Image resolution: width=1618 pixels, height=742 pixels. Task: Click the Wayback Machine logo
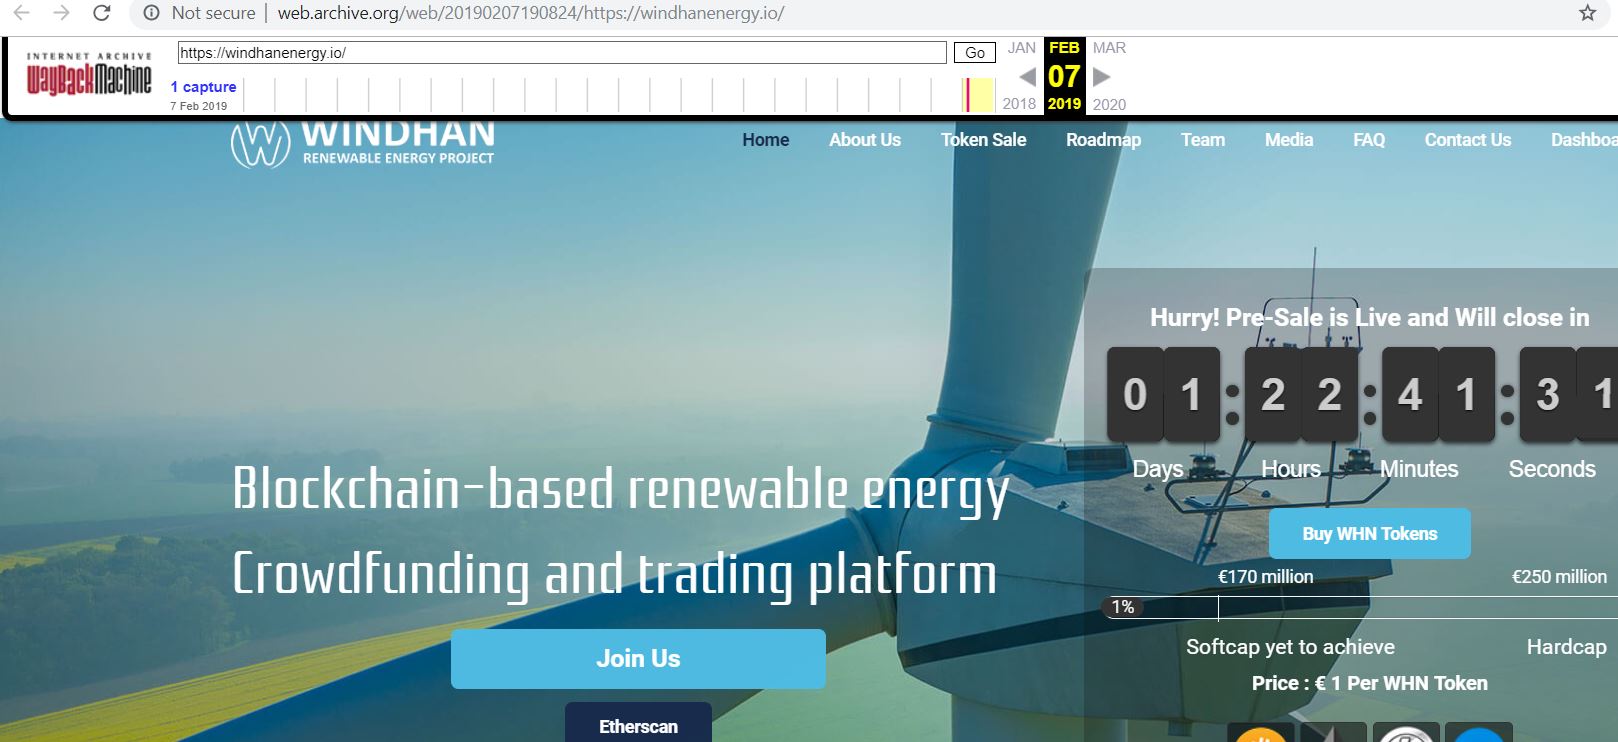[x=89, y=74]
